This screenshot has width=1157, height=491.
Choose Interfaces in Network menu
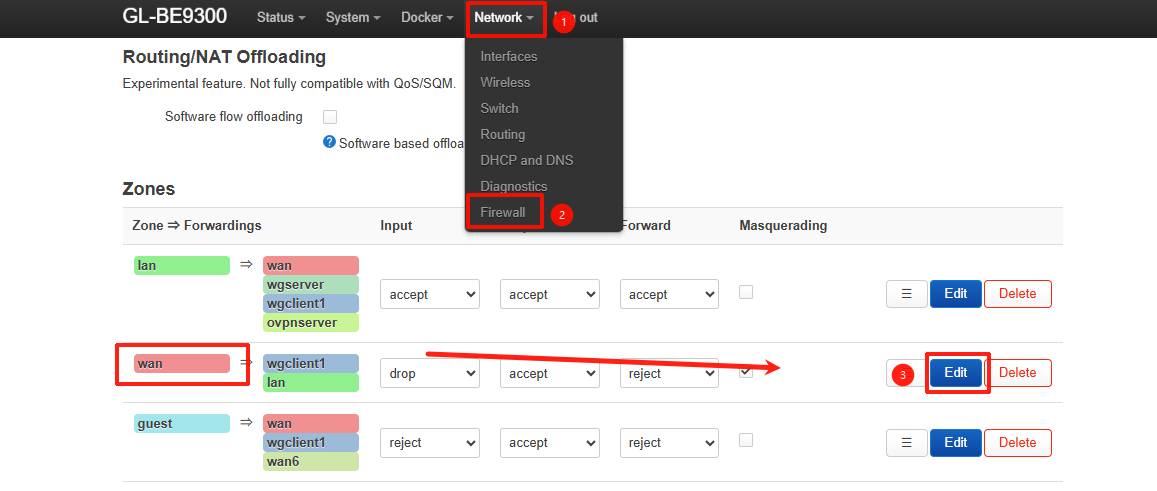[508, 56]
